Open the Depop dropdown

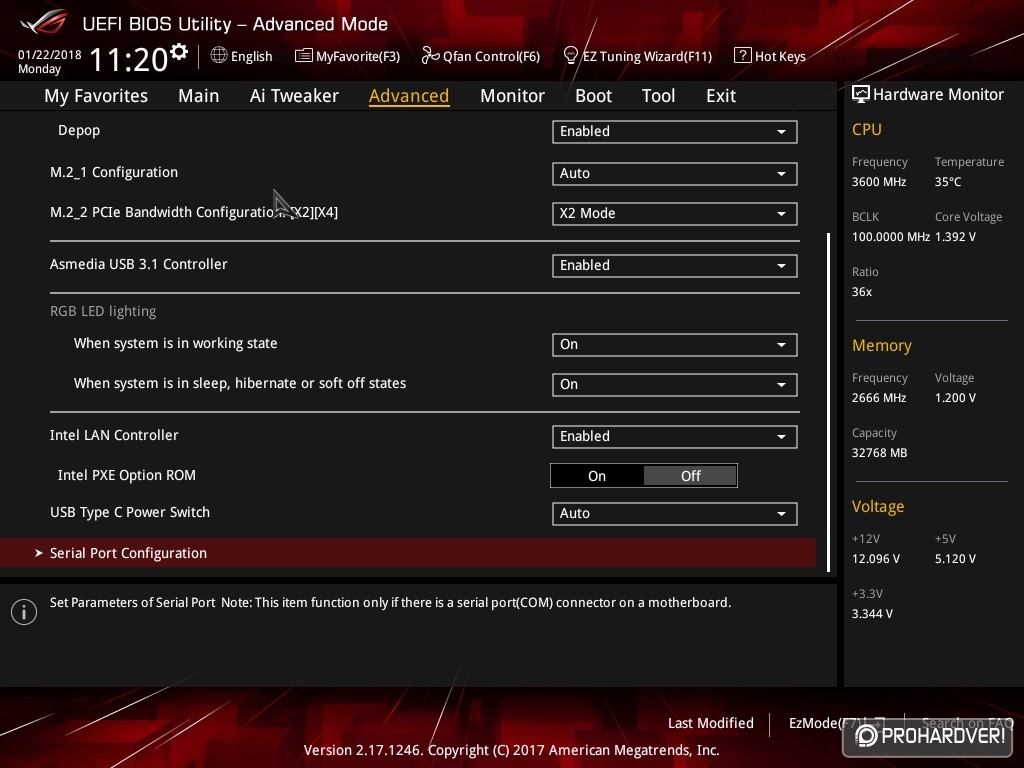pos(675,131)
